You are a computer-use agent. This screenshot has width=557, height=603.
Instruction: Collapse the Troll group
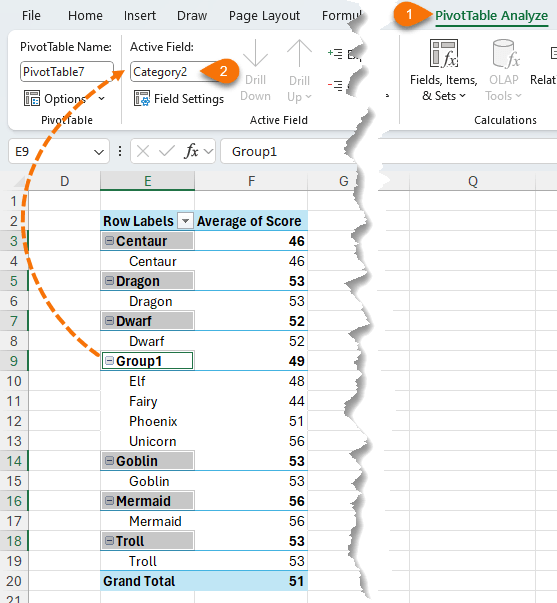(x=110, y=541)
